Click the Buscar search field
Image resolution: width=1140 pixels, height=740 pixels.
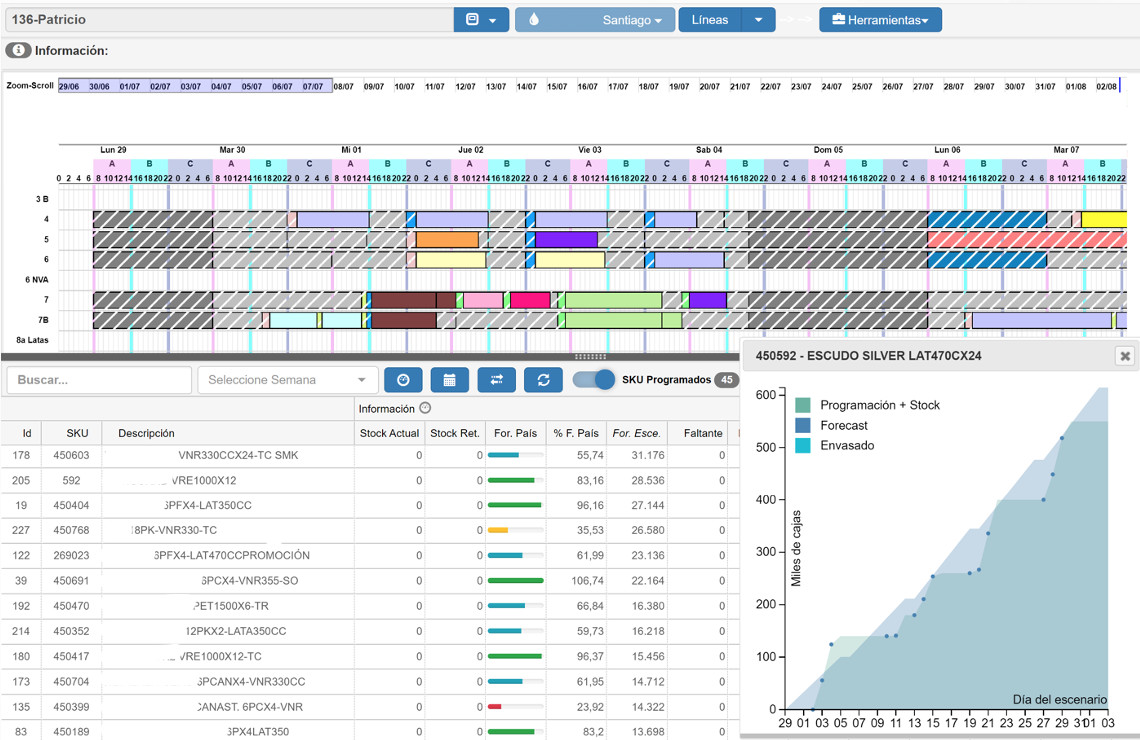99,379
